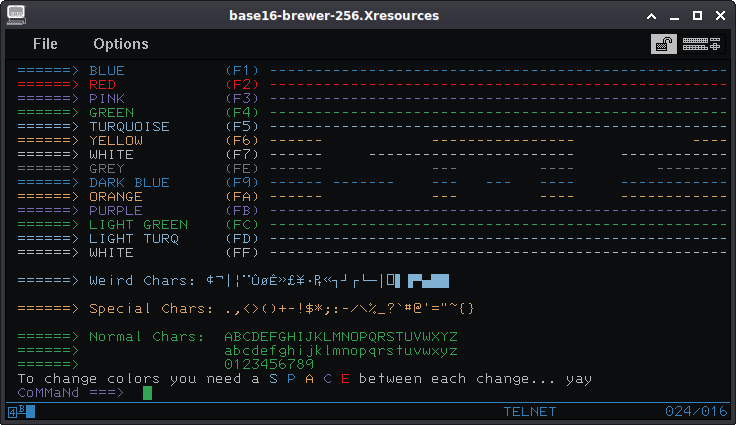Click the terminal window icon in title bar
This screenshot has width=736, height=425.
tap(16, 15)
